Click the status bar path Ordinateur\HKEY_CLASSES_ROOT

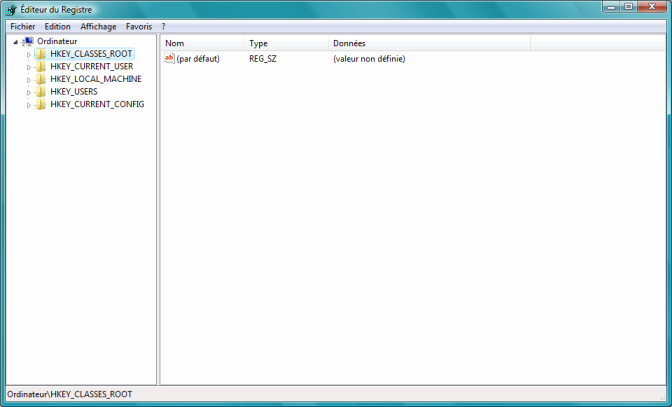pyautogui.click(x=69, y=394)
